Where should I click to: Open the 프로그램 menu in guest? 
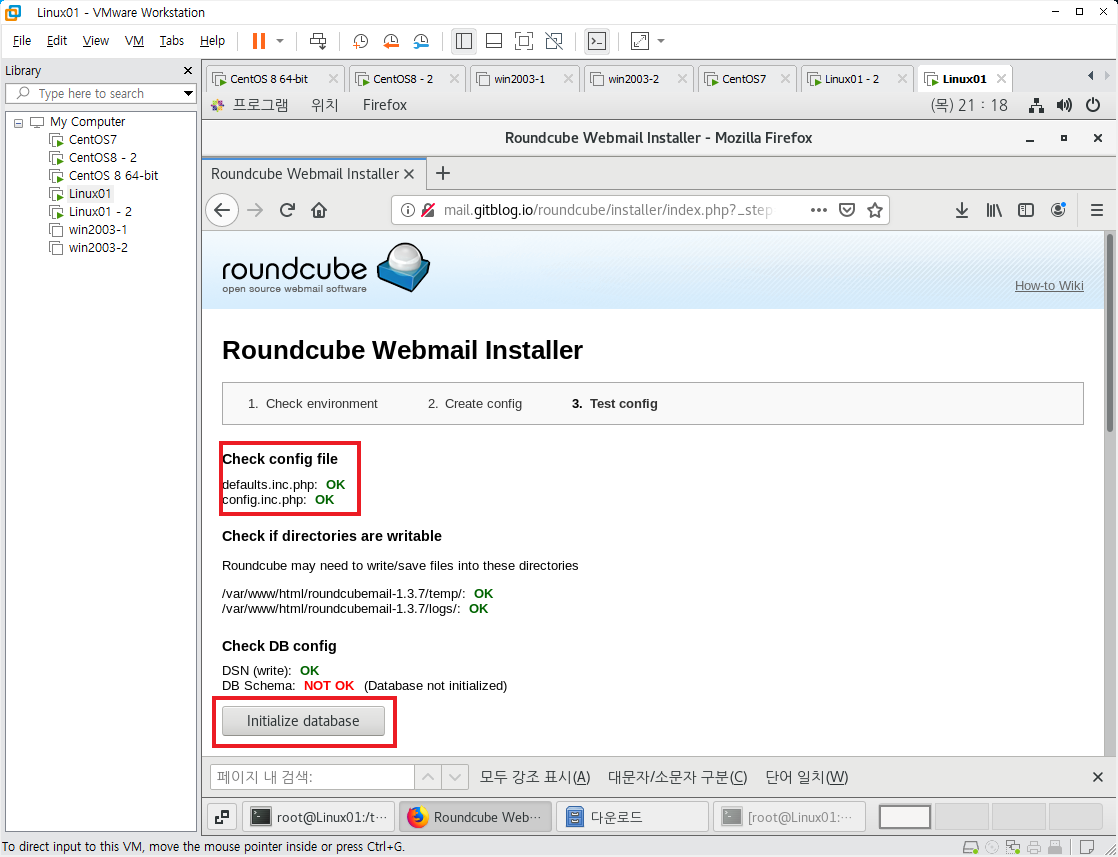coord(260,106)
